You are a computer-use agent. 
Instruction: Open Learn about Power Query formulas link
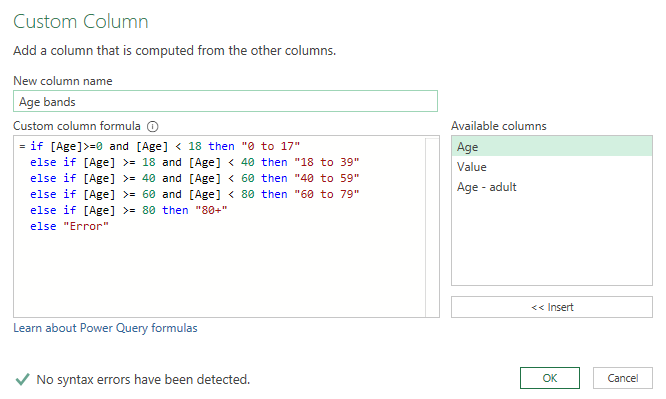(x=105, y=328)
